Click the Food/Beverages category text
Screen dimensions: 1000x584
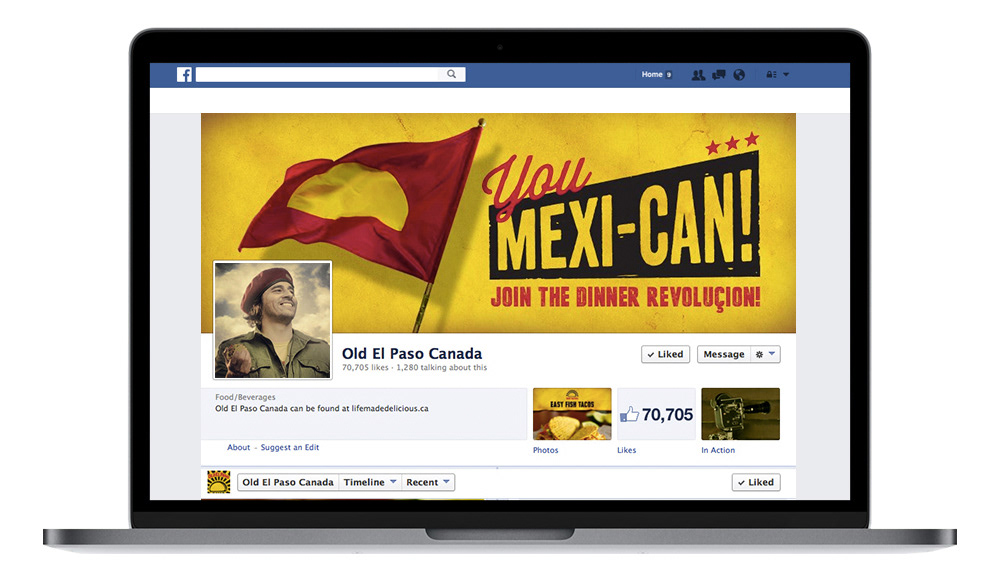pyautogui.click(x=245, y=397)
